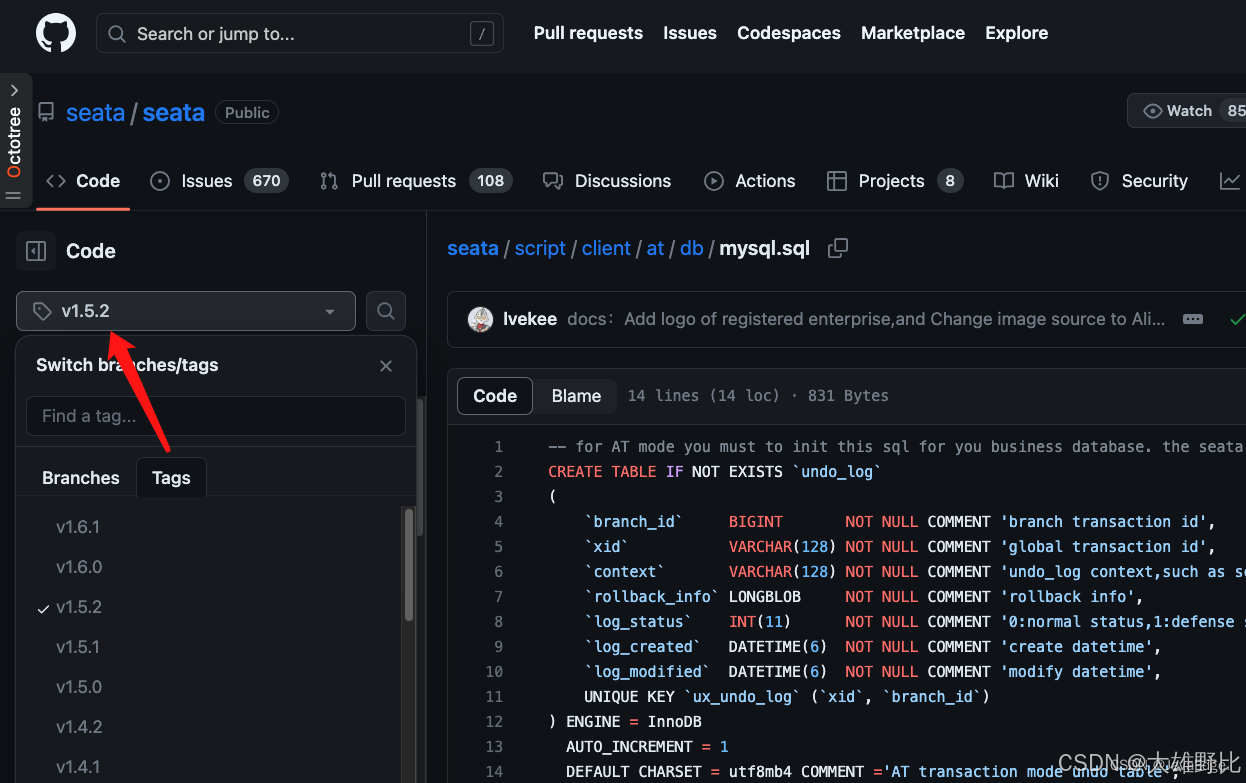This screenshot has width=1246, height=783.
Task: Click the Public repository badge
Action: (x=247, y=113)
